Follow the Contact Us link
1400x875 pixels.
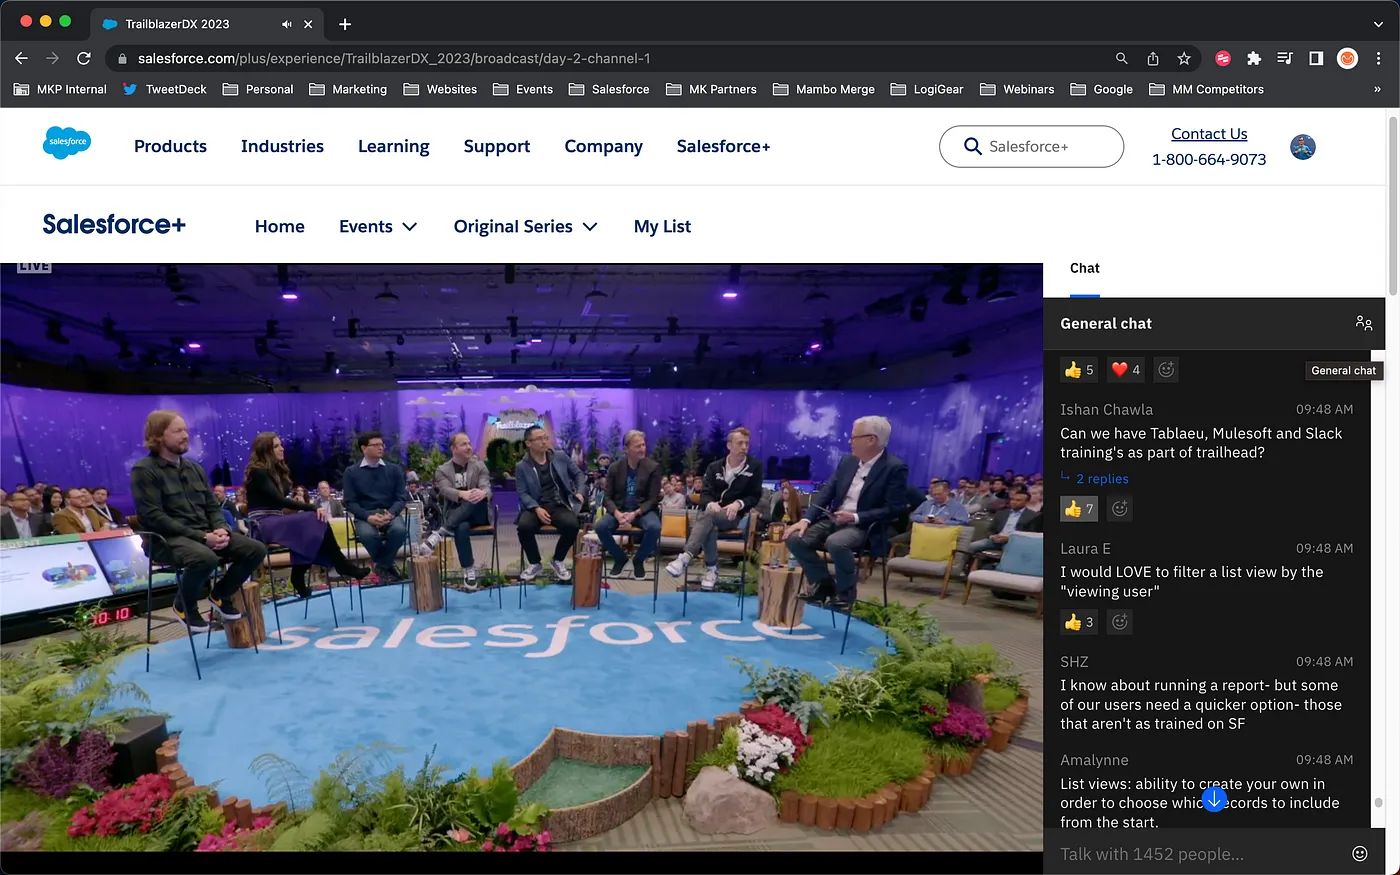[1209, 134]
